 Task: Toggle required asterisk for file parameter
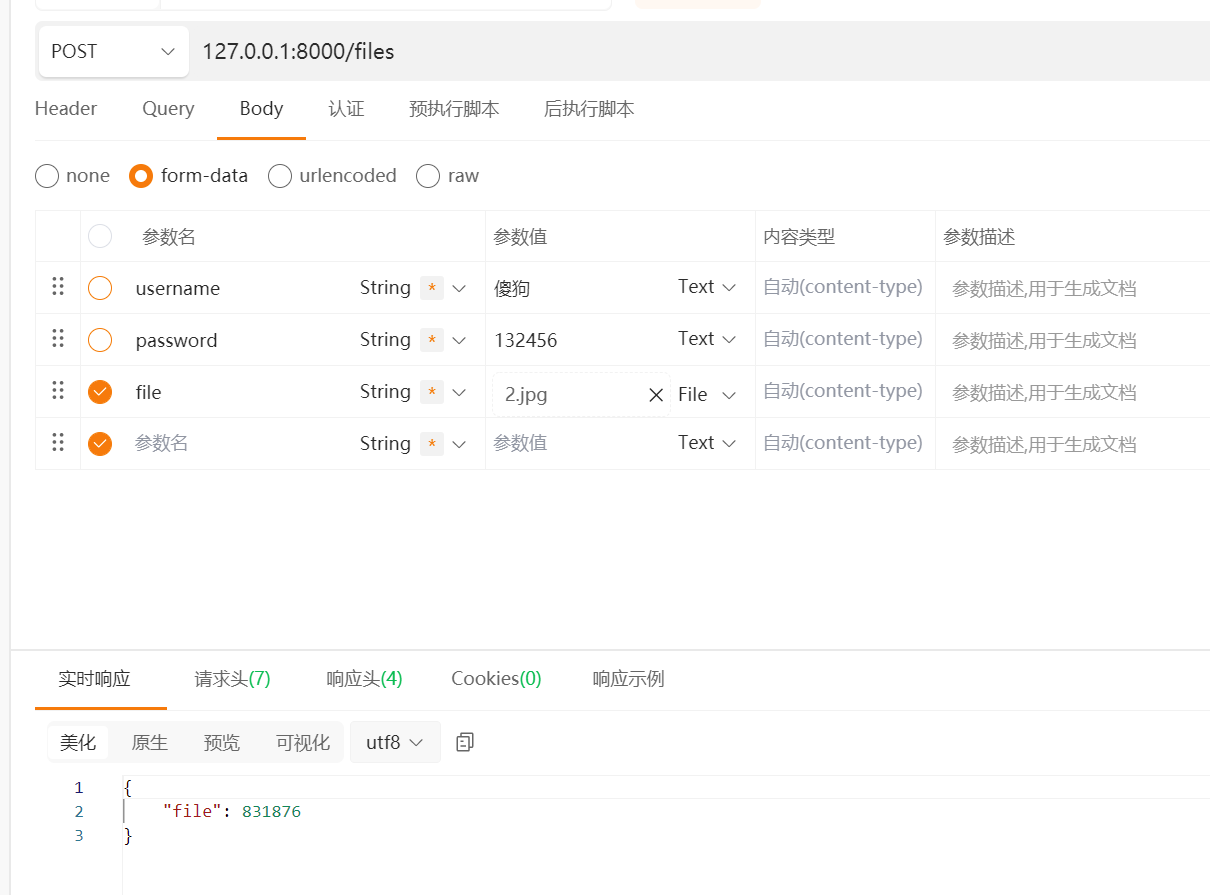(x=431, y=392)
